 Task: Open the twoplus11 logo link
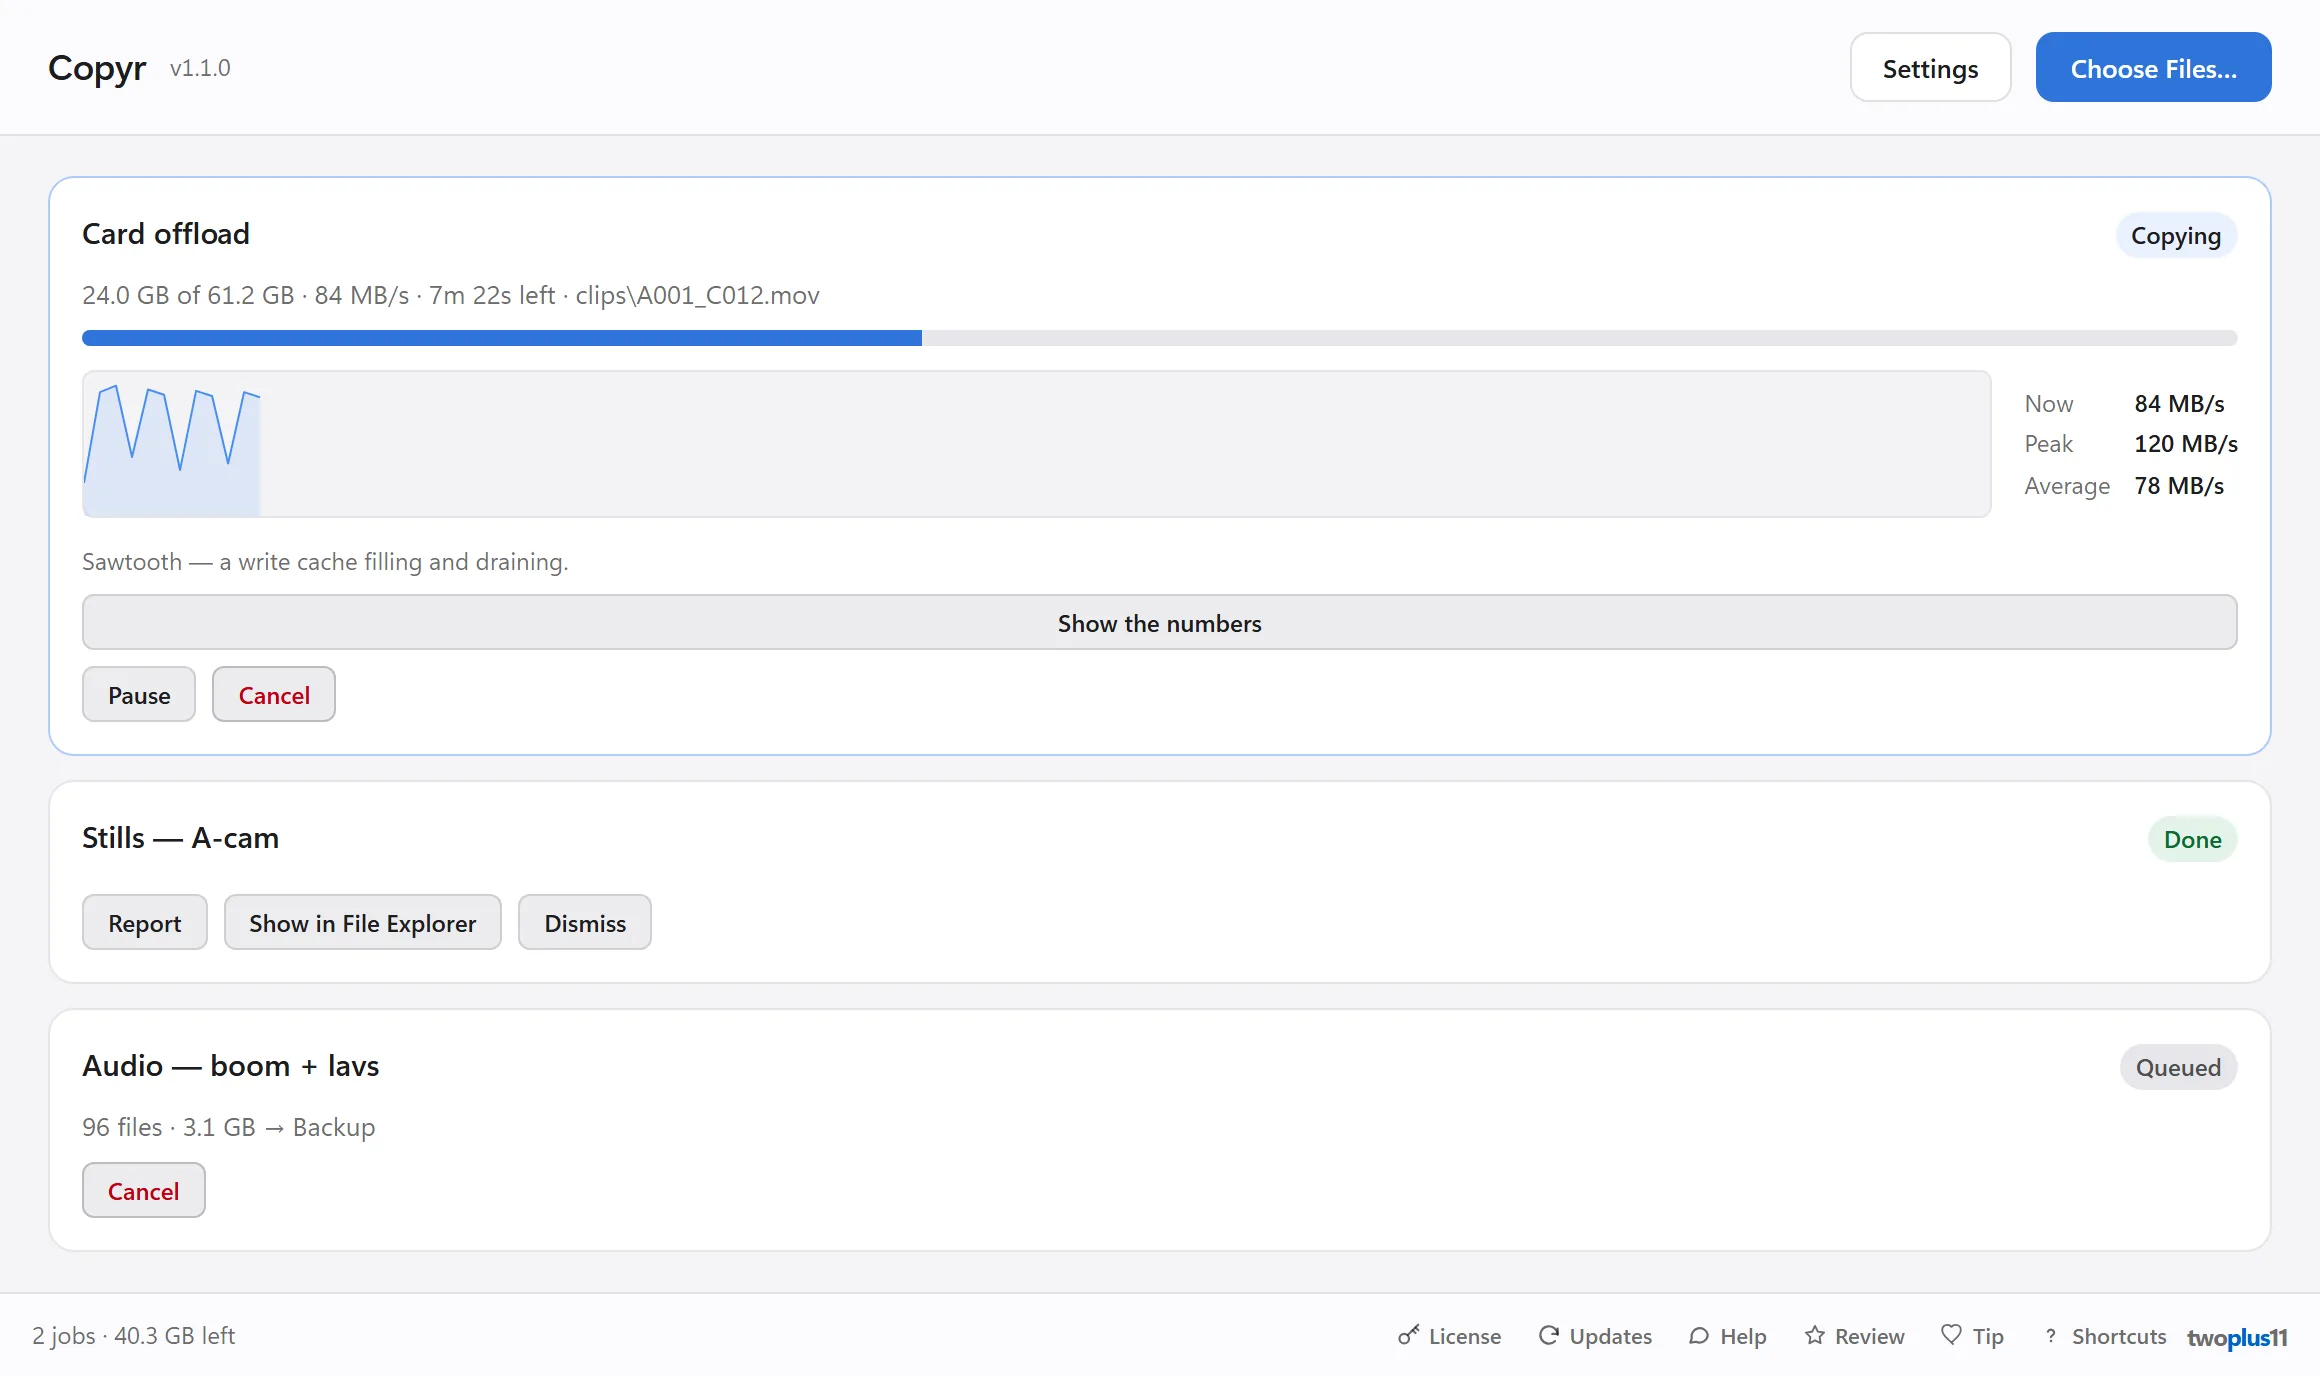(x=2237, y=1337)
